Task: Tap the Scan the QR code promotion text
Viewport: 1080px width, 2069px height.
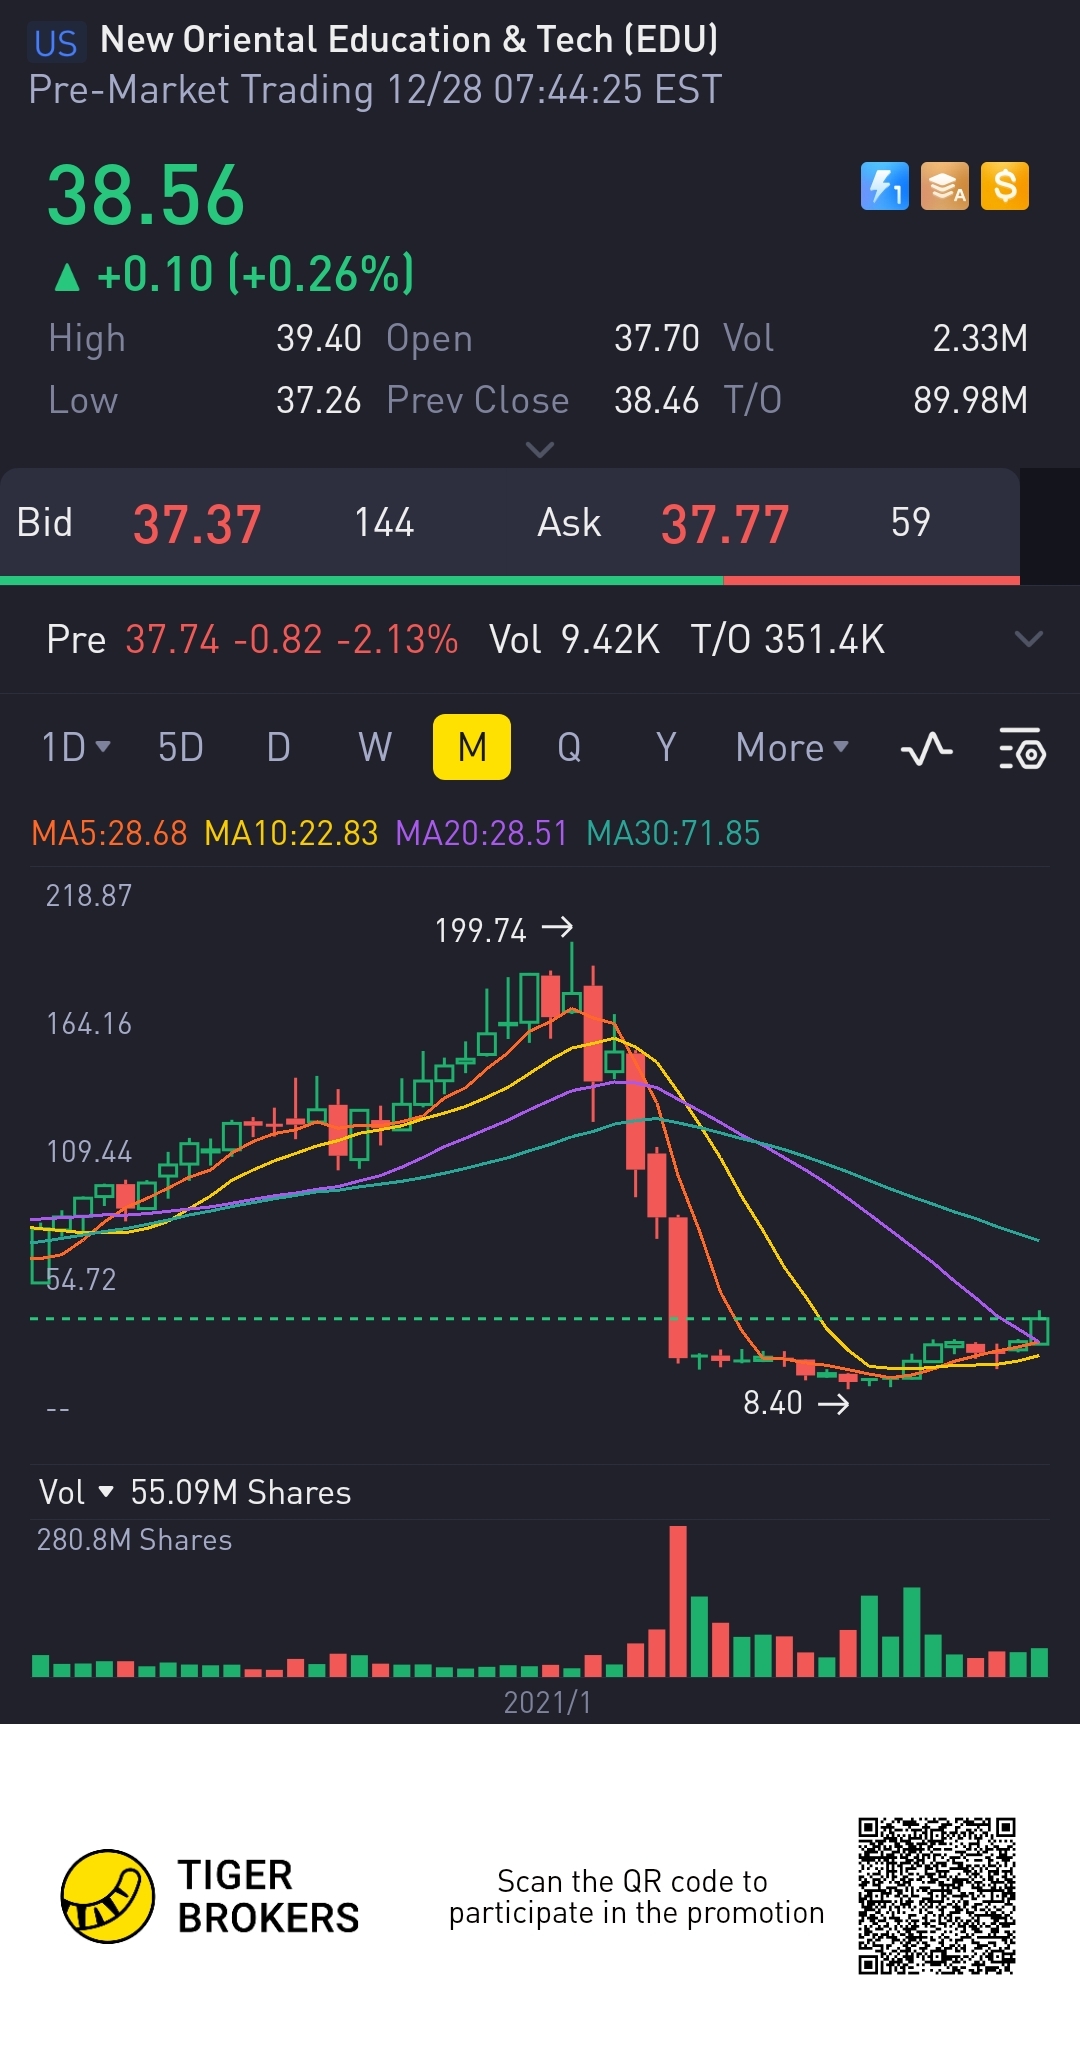Action: tap(636, 1897)
